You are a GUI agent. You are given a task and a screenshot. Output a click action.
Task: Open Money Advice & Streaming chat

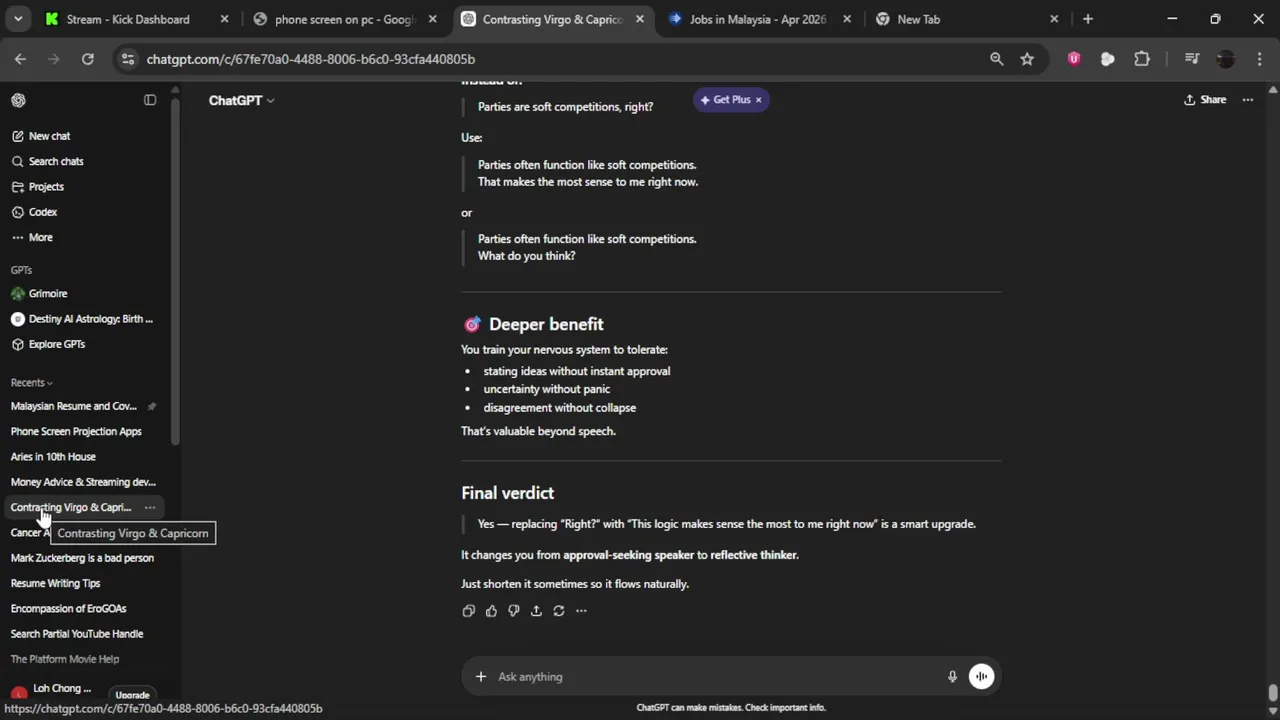click(x=83, y=482)
